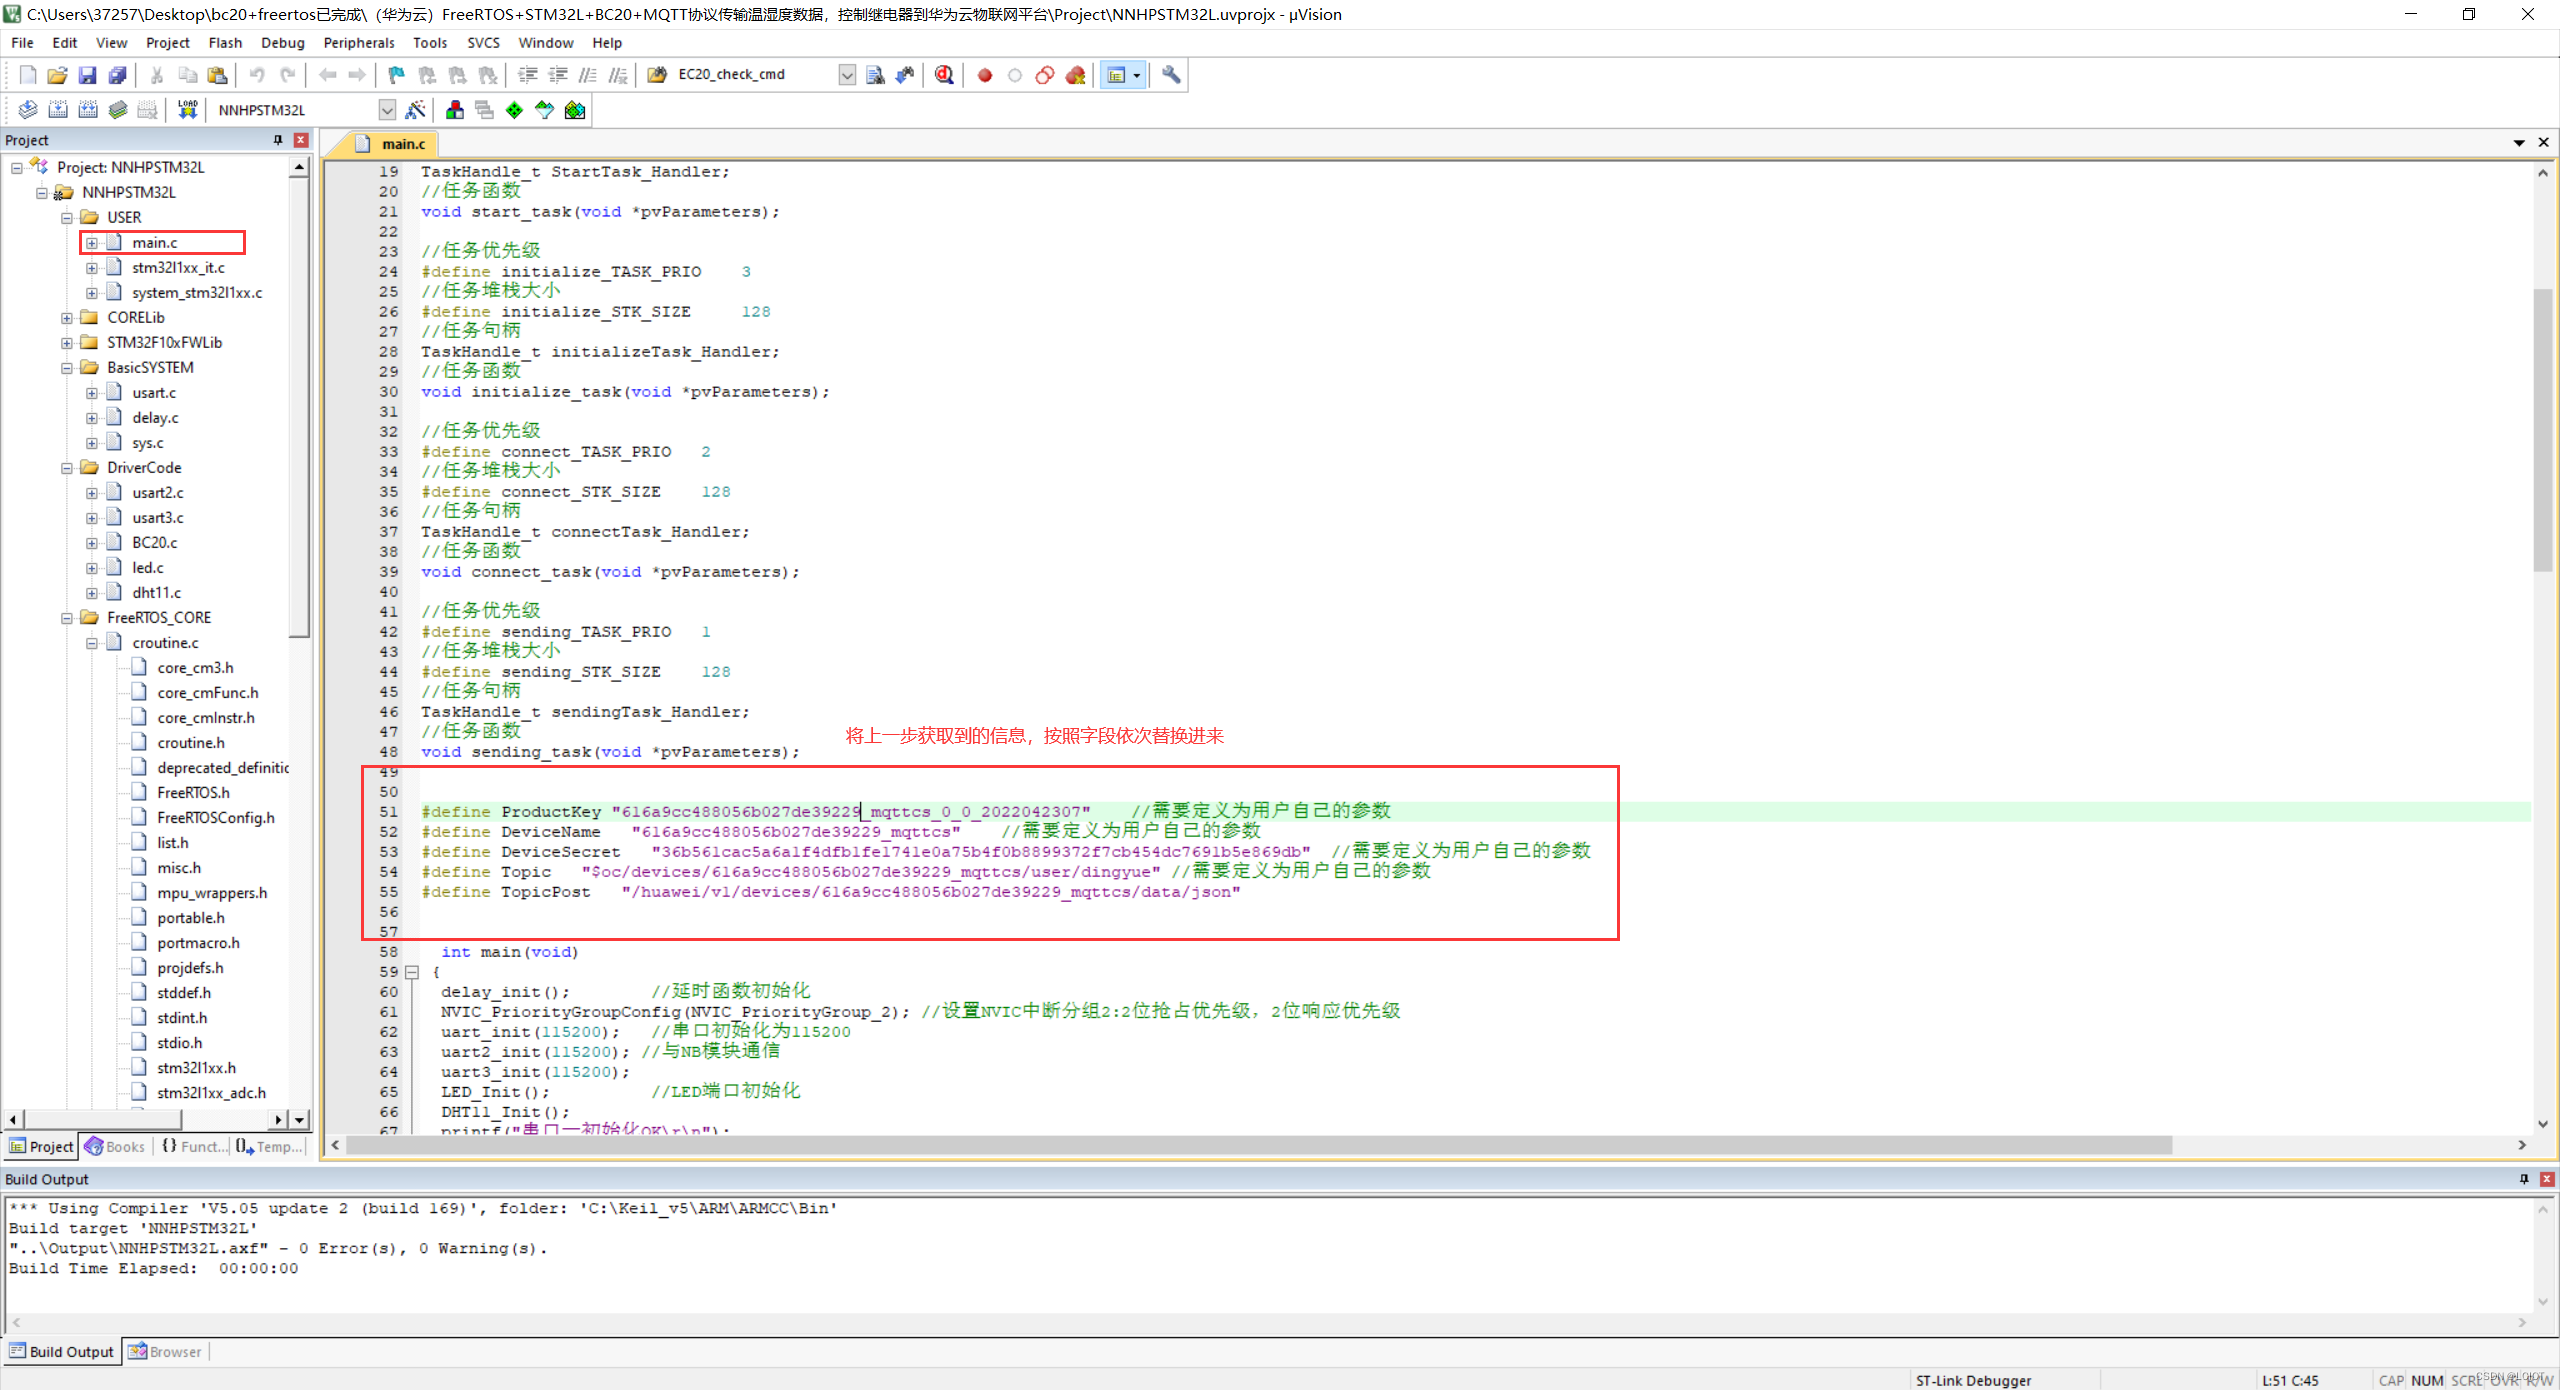Expand the CORELib folder
The height and width of the screenshot is (1390, 2560).
pos(67,317)
